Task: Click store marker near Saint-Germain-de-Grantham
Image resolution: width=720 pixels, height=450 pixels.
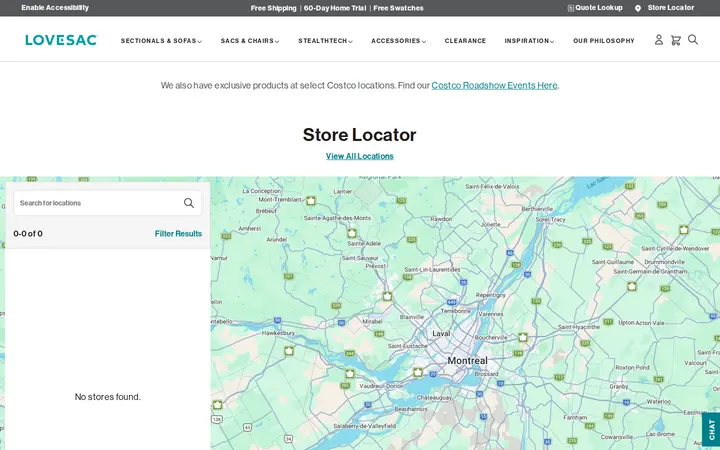Action: tap(632, 287)
